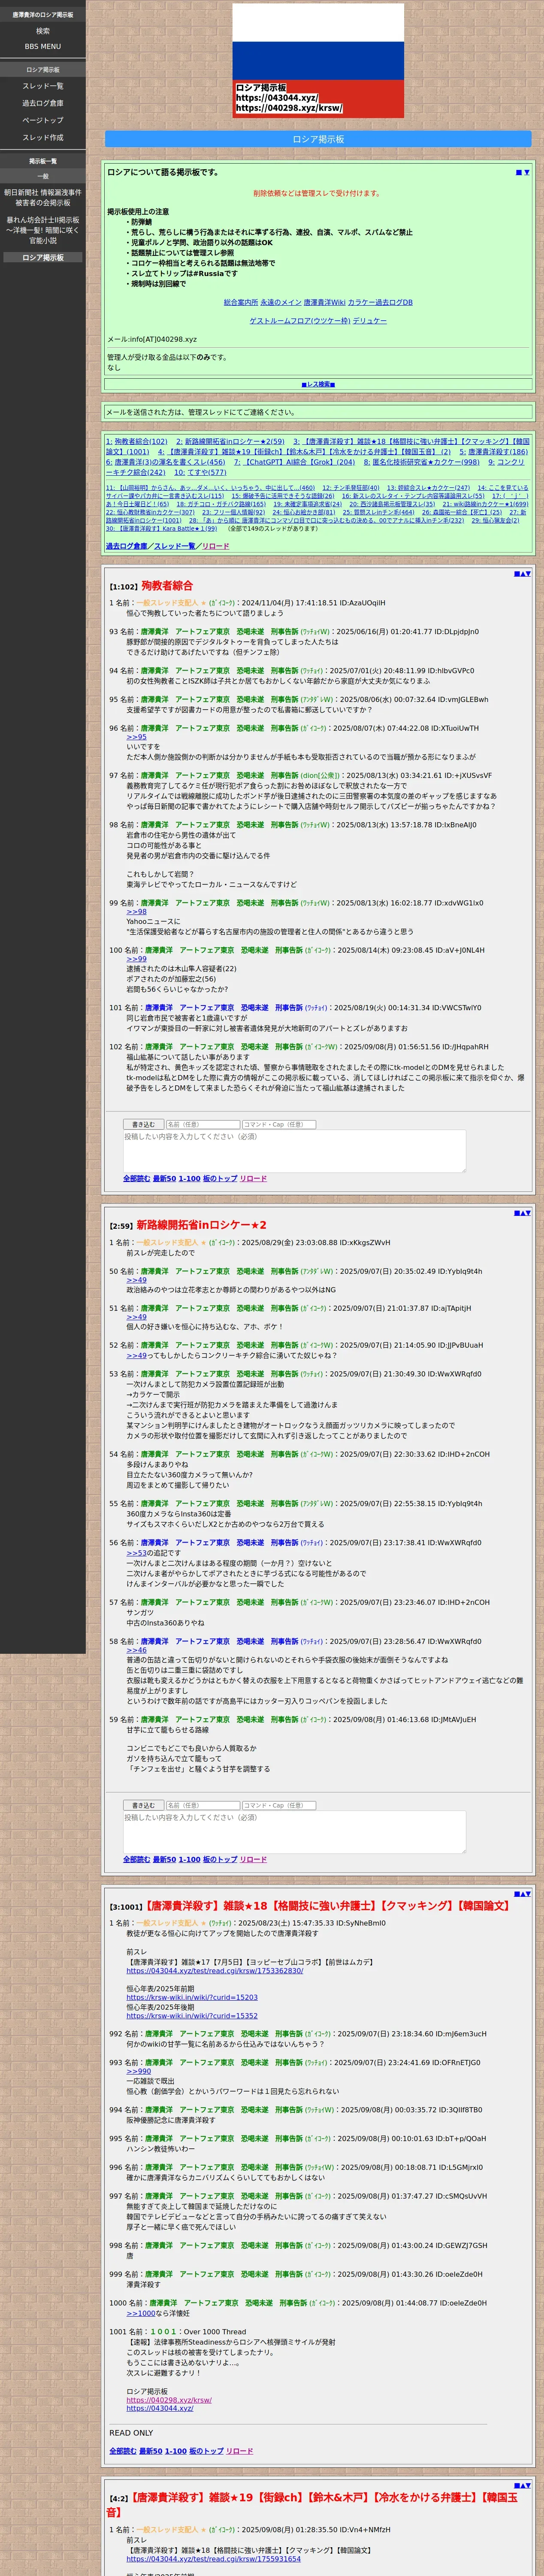Click 1-100 under 殉教者総合 thread

click(x=189, y=1179)
